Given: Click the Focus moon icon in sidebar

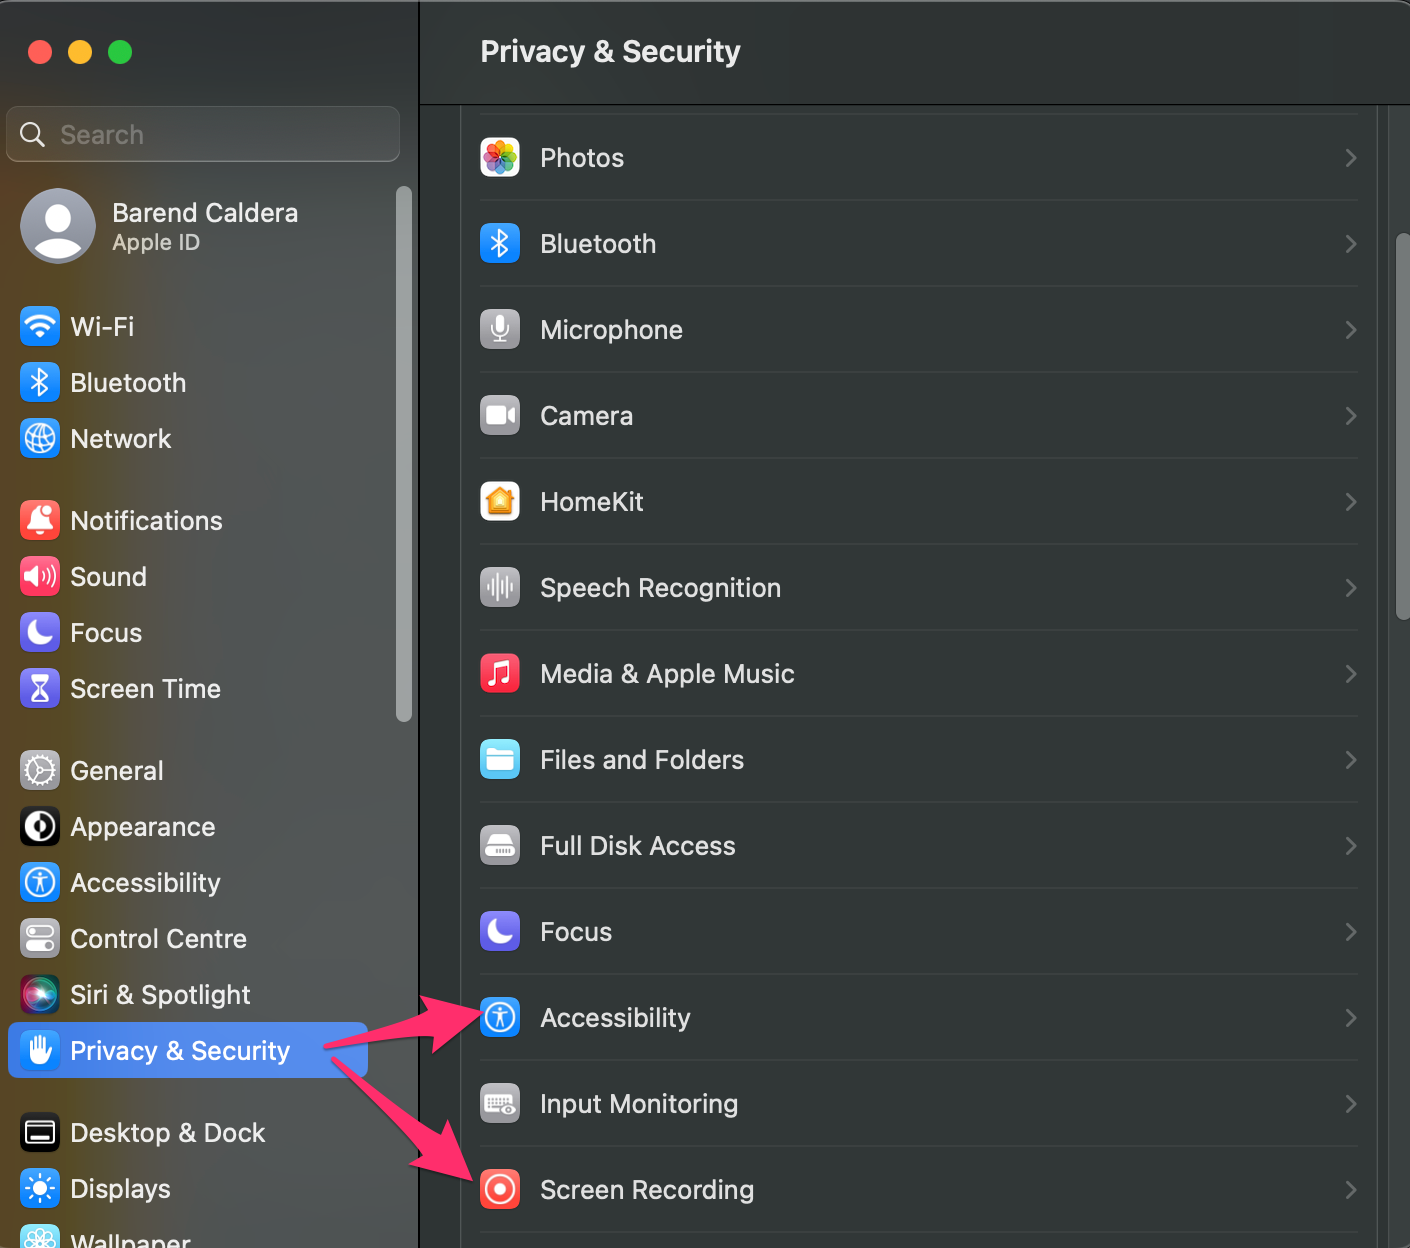Looking at the screenshot, I should (x=40, y=633).
